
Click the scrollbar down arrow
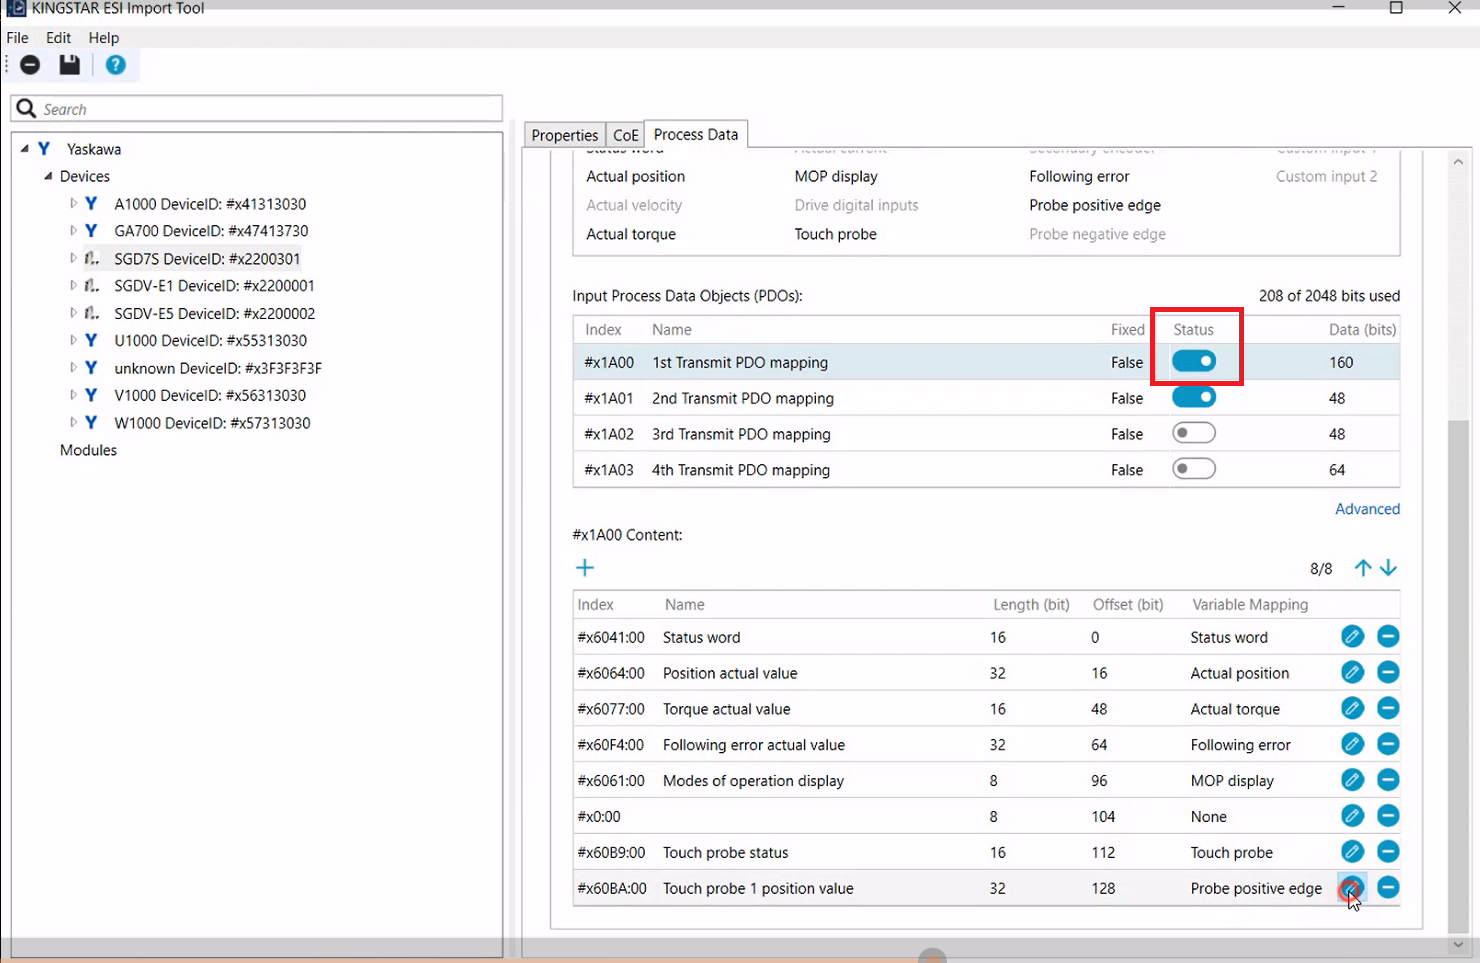tap(1458, 944)
